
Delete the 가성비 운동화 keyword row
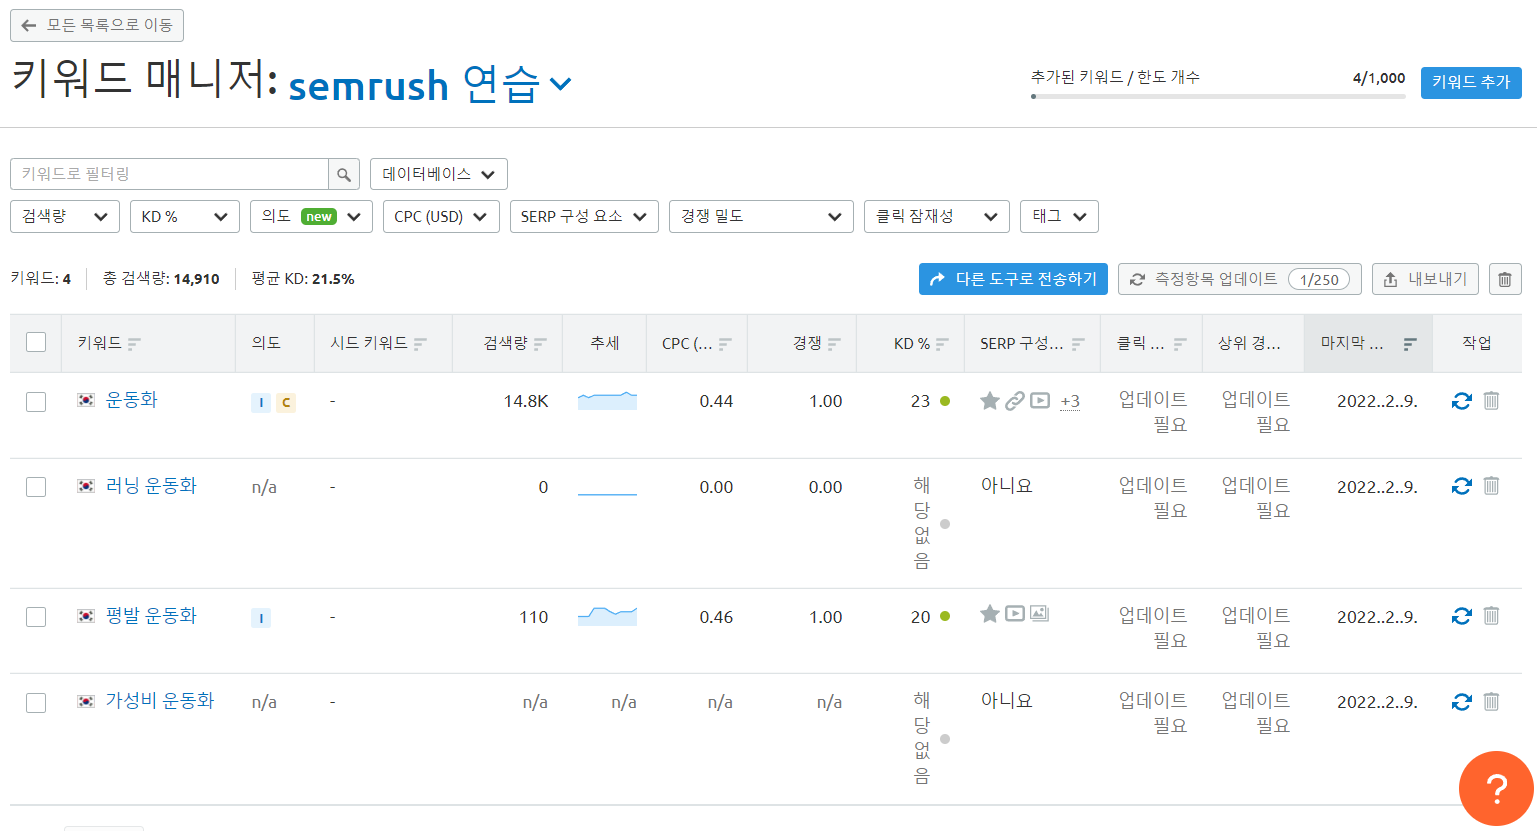point(1491,702)
